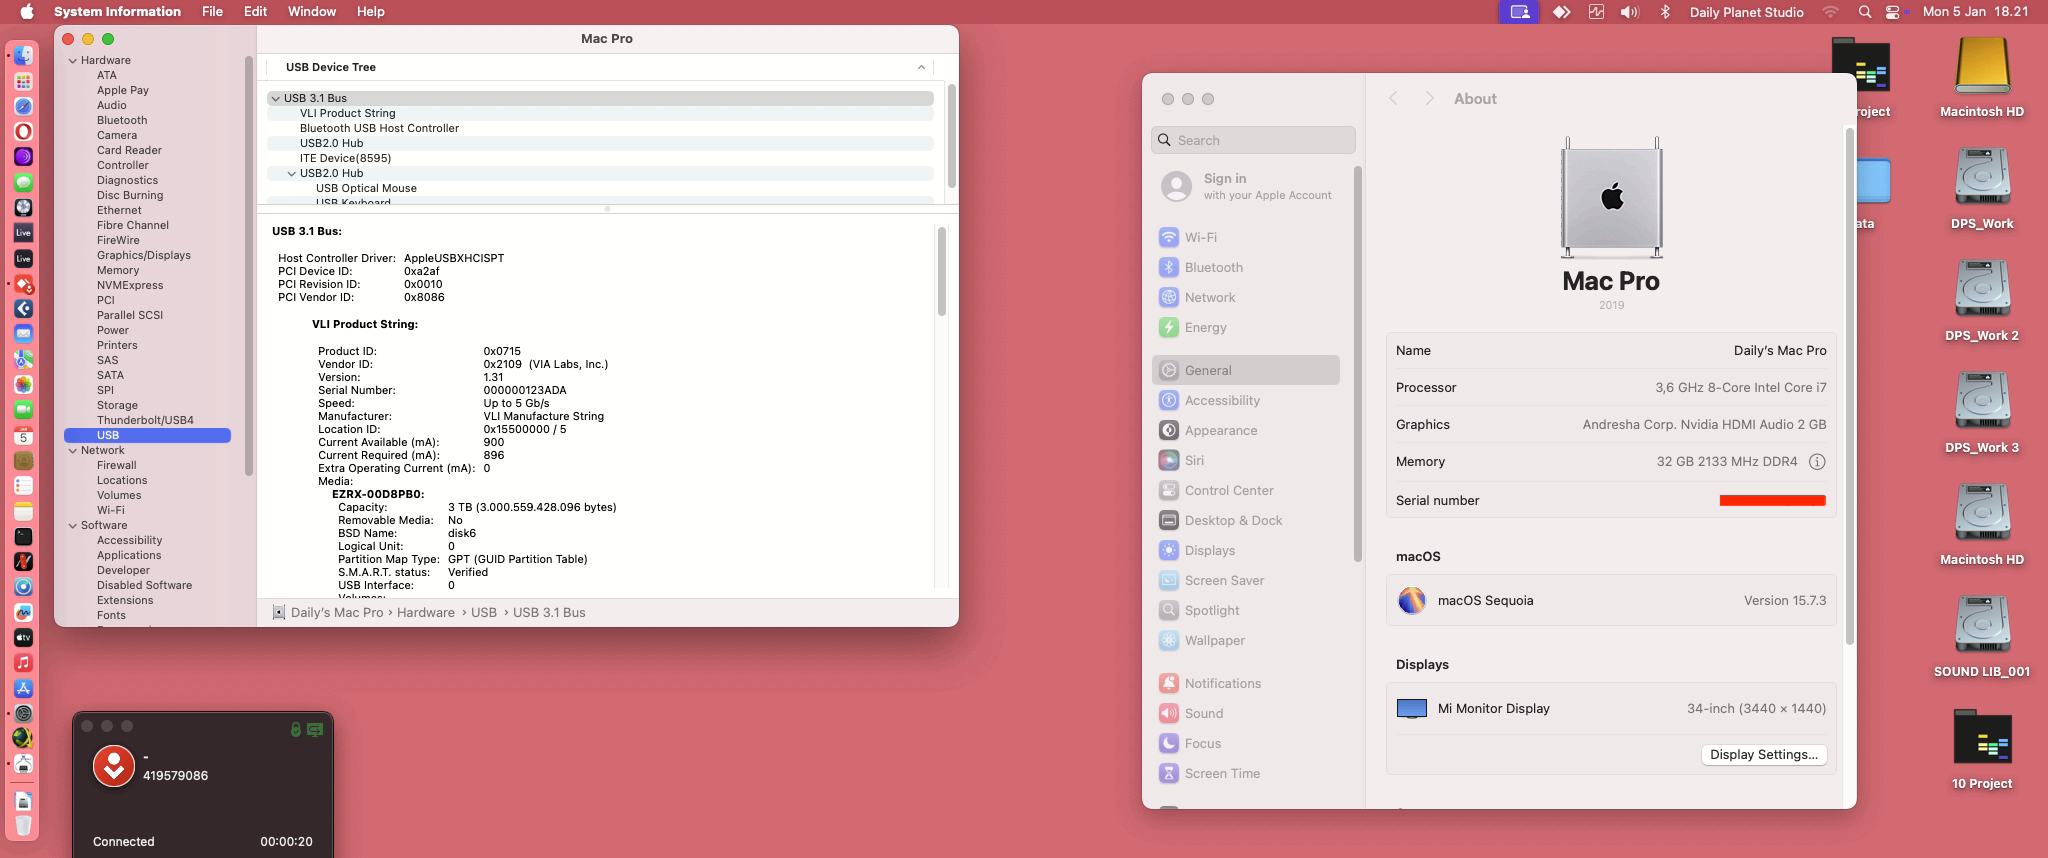Open the System Information app menu
The width and height of the screenshot is (2048, 858).
click(117, 12)
